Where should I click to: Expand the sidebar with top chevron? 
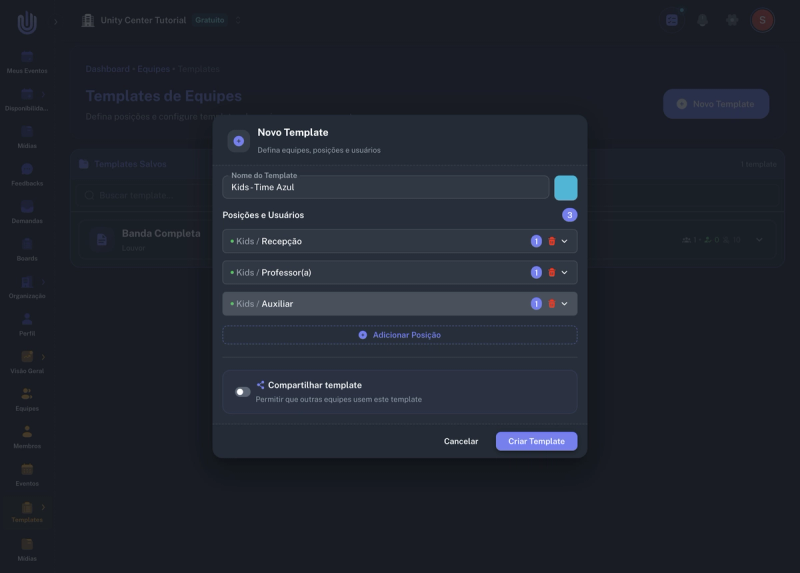tap(56, 22)
